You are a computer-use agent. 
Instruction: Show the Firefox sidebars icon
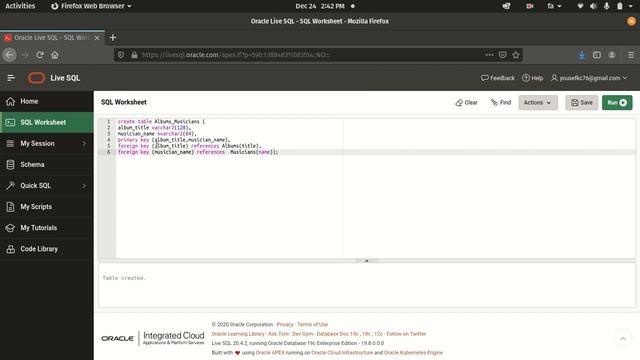click(597, 55)
